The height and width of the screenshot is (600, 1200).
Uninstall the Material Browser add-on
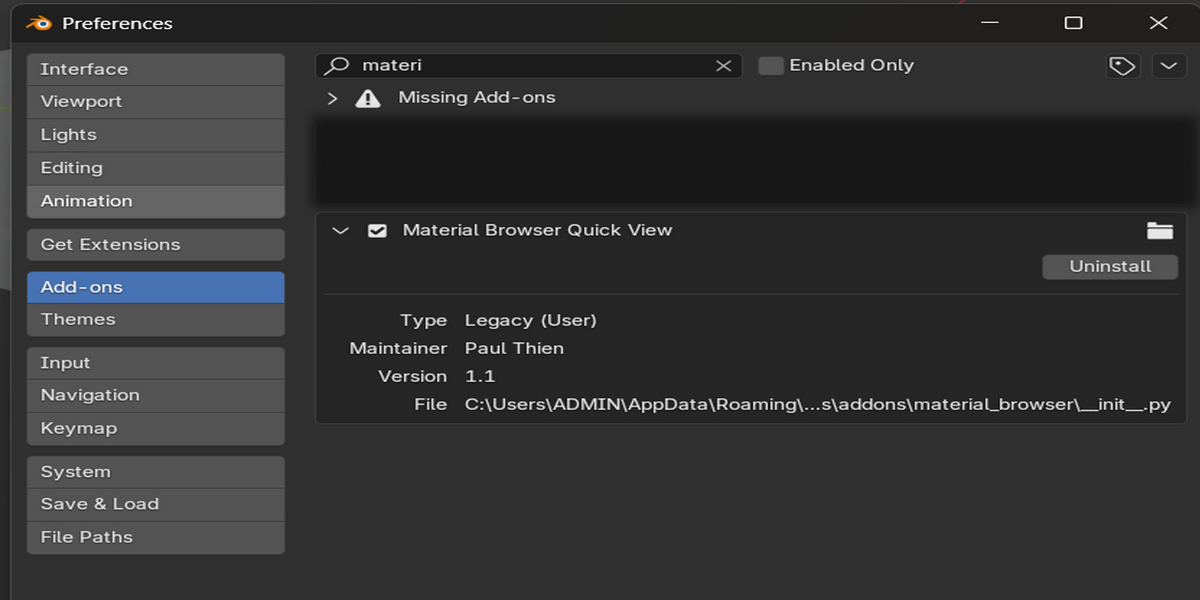tap(1110, 267)
